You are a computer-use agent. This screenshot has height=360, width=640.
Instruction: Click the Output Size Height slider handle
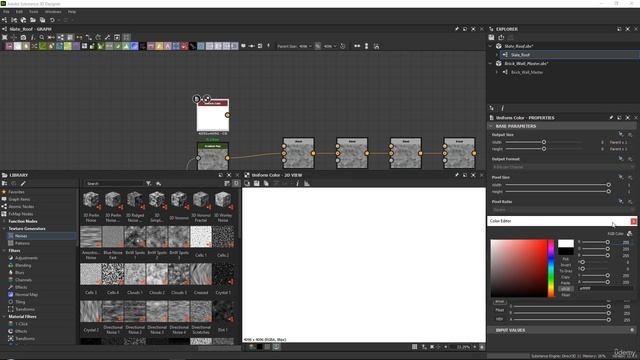(x=544, y=149)
